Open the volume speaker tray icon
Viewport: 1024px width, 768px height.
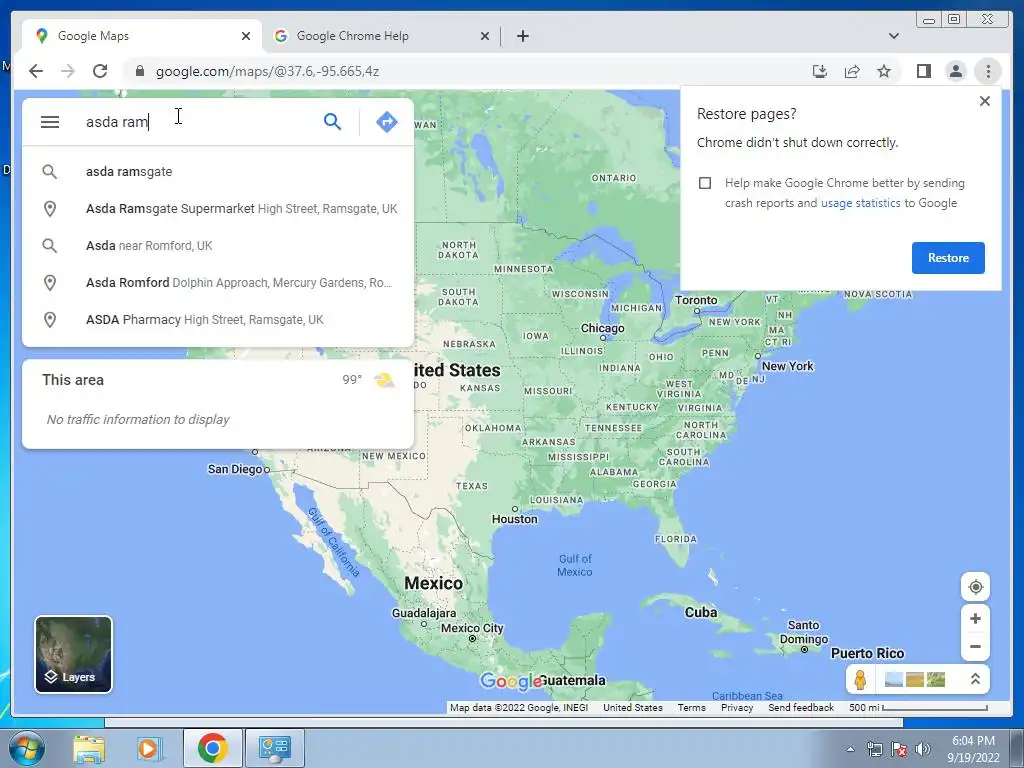(922, 749)
